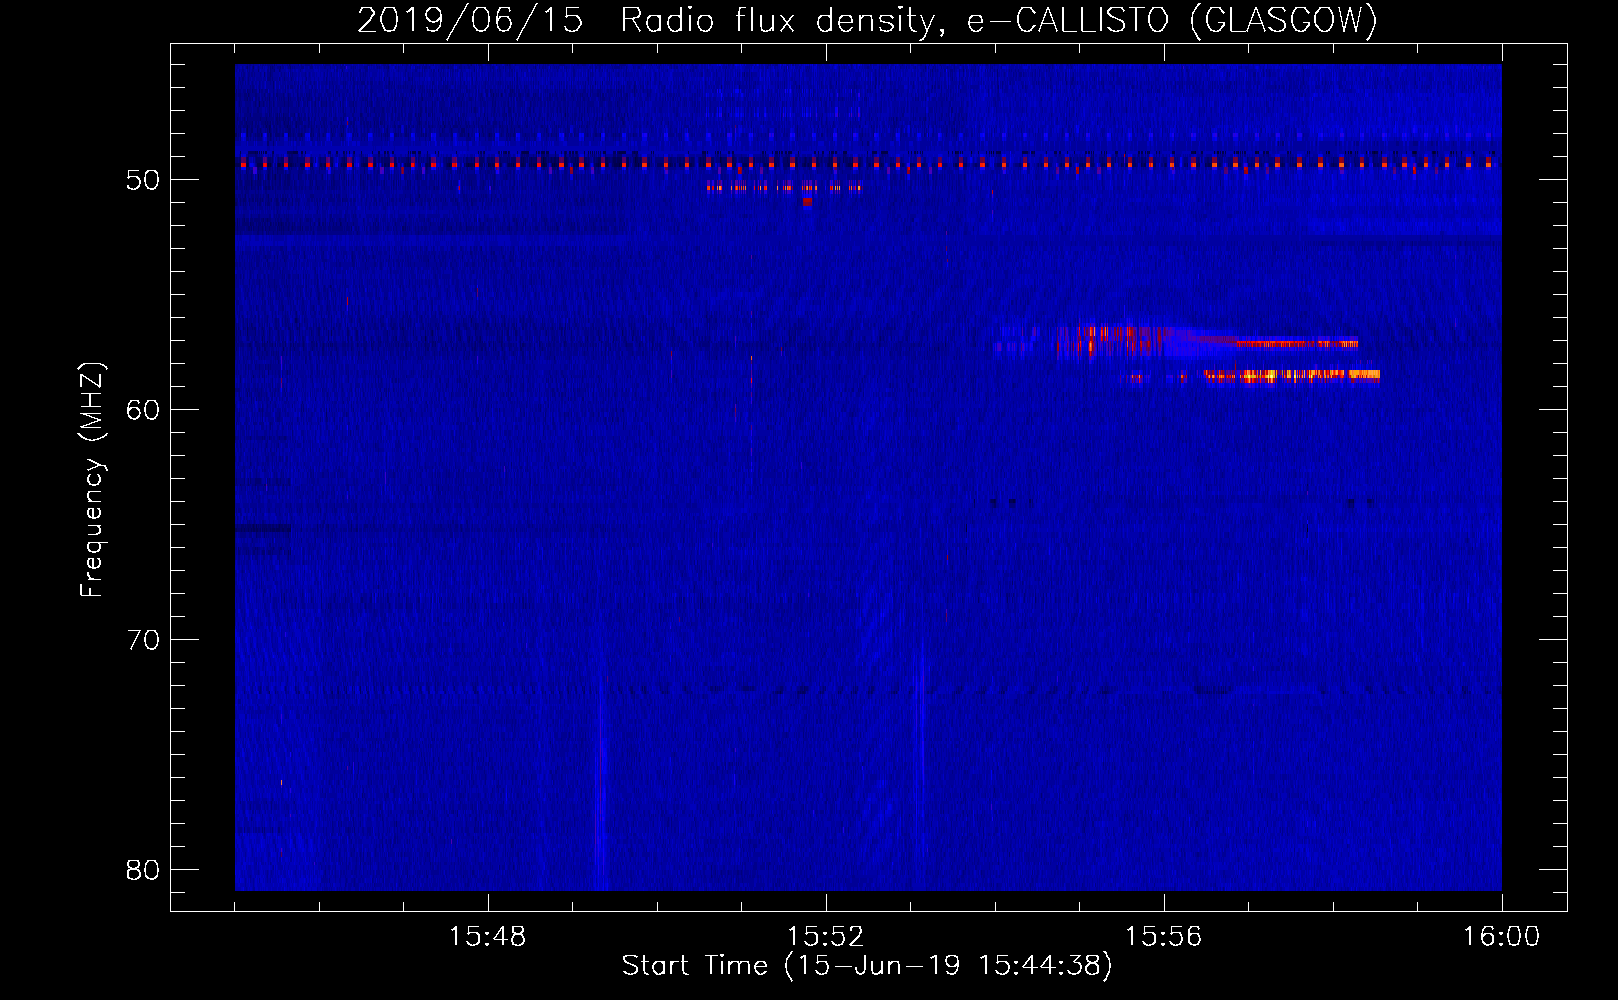Click the 50 MHz tick label

click(x=144, y=180)
